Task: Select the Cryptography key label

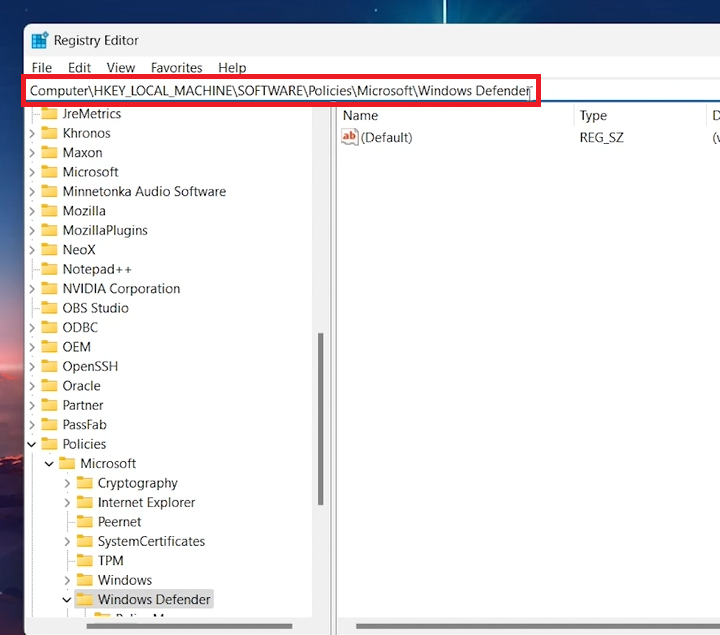Action: (138, 483)
